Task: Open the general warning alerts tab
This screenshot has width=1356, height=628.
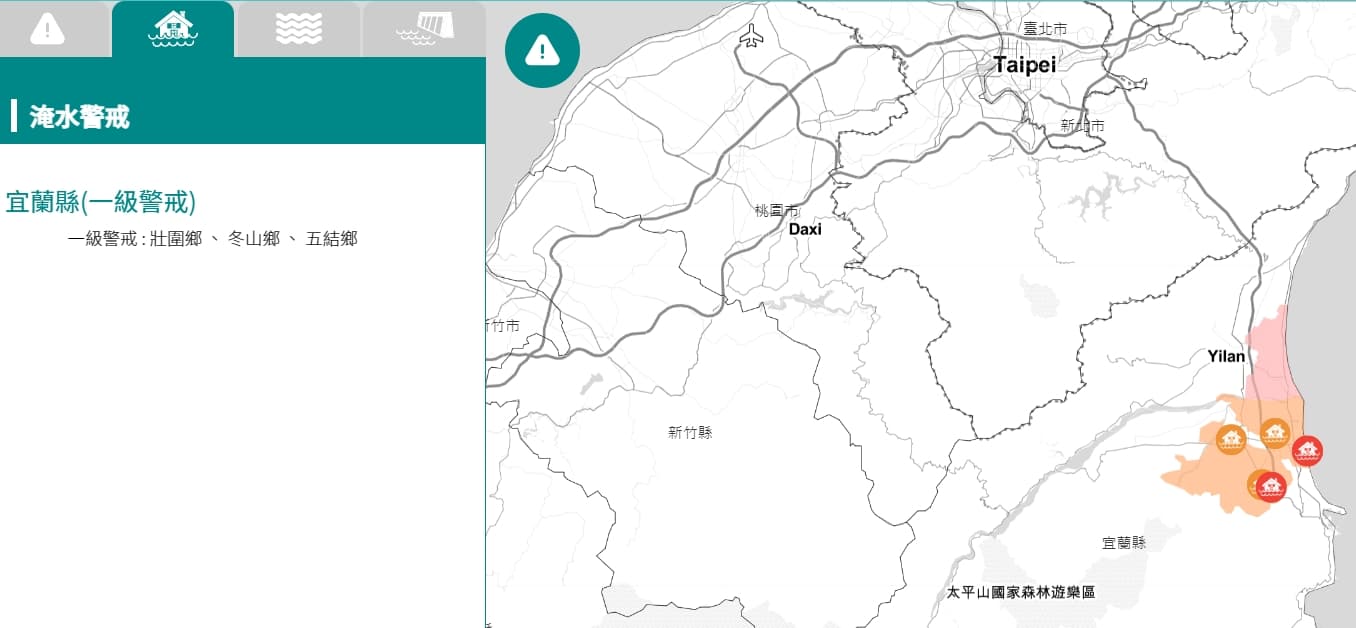Action: [48, 29]
